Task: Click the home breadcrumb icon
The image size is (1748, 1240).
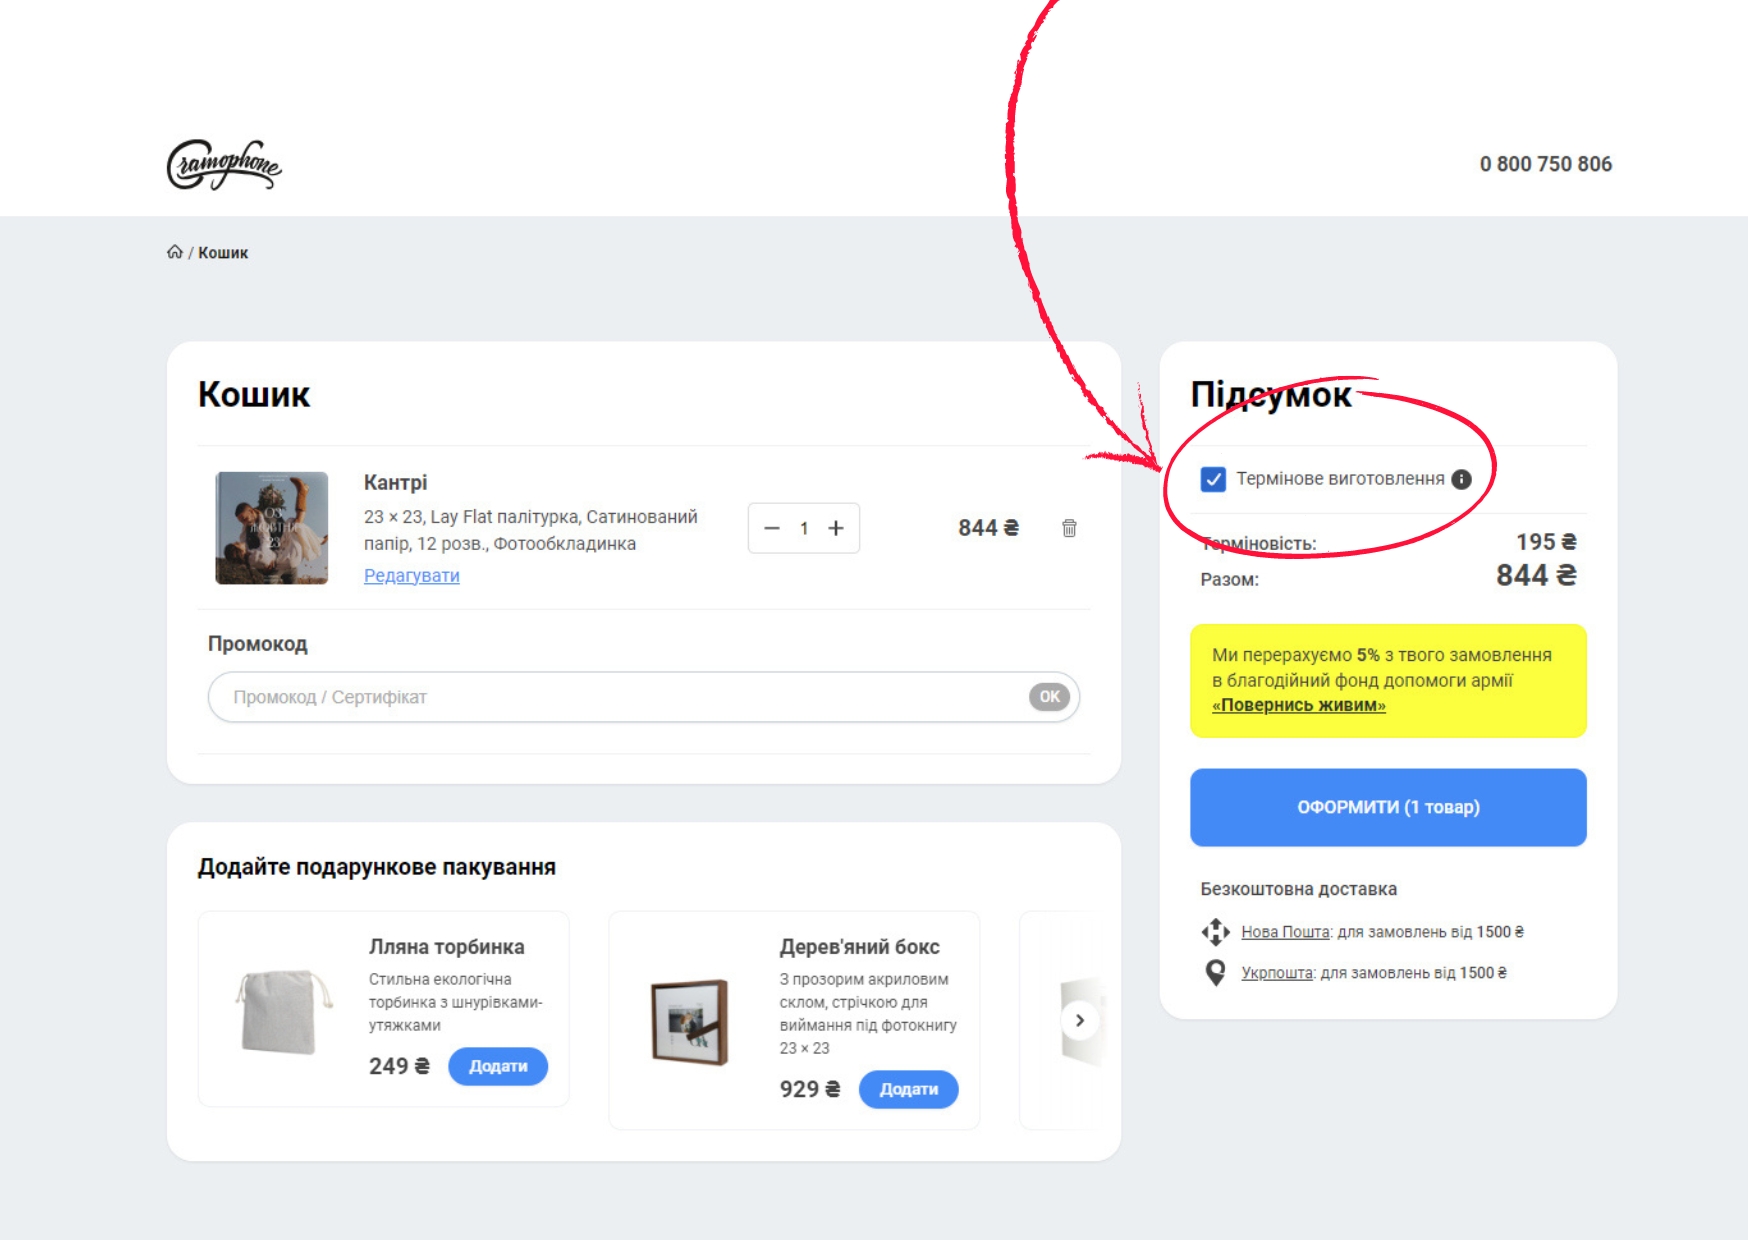Action: (x=175, y=252)
